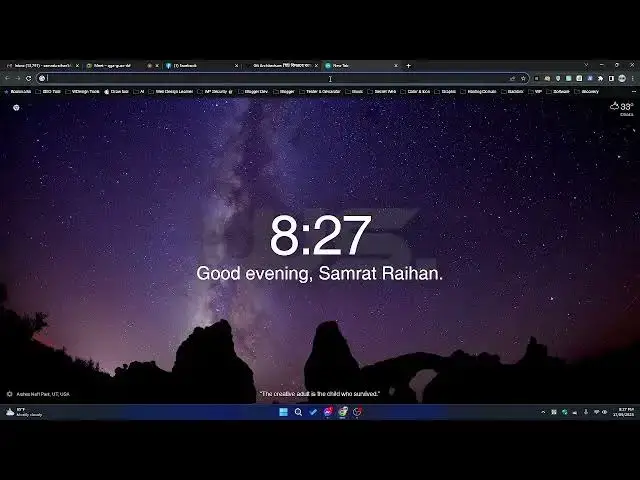Toggle the browser side panel icon
This screenshot has height=480, width=640.
tap(611, 78)
